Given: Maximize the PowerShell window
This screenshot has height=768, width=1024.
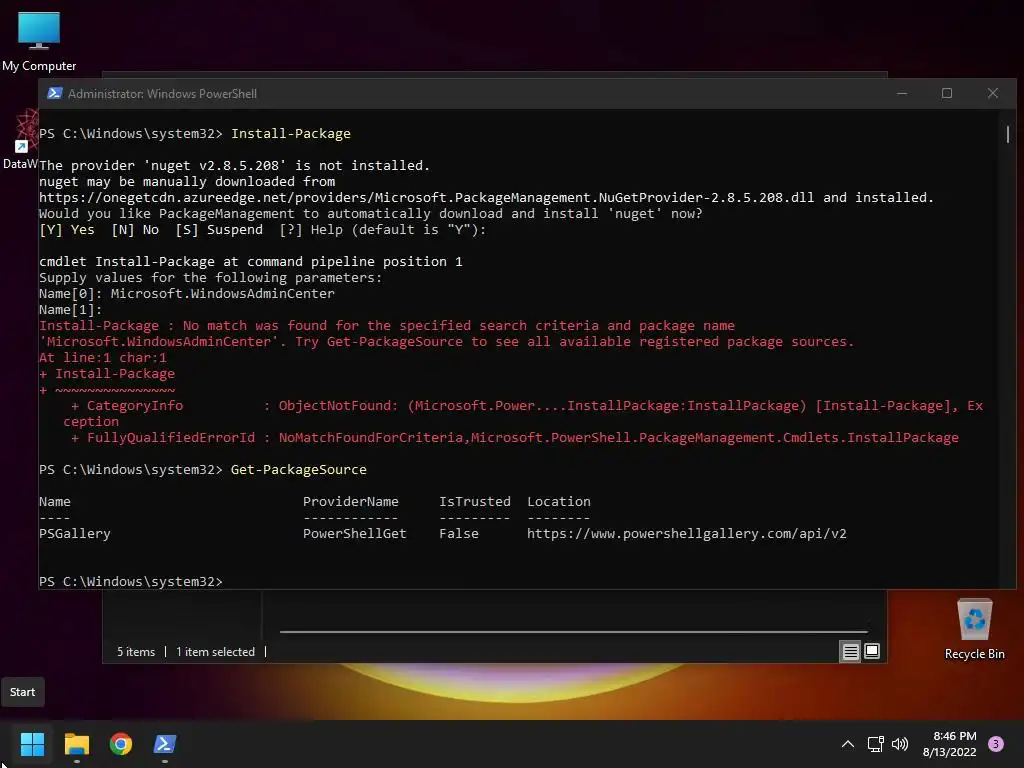Looking at the screenshot, I should 947,93.
